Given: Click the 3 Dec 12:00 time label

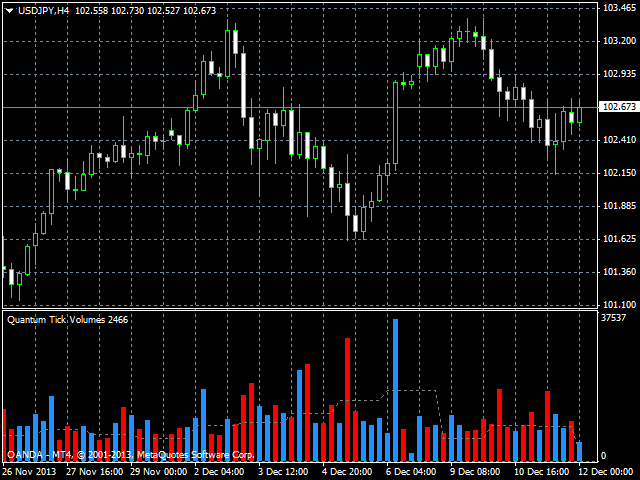Looking at the screenshot, I should (283, 472).
